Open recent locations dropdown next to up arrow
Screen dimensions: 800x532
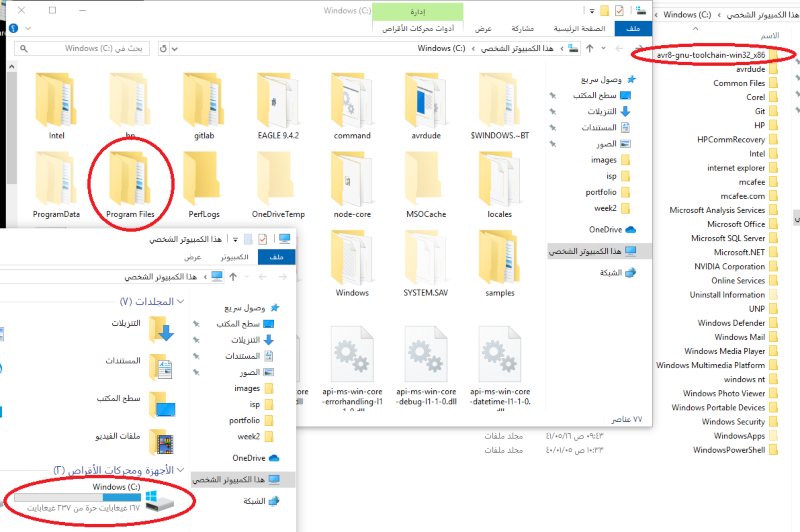point(604,48)
